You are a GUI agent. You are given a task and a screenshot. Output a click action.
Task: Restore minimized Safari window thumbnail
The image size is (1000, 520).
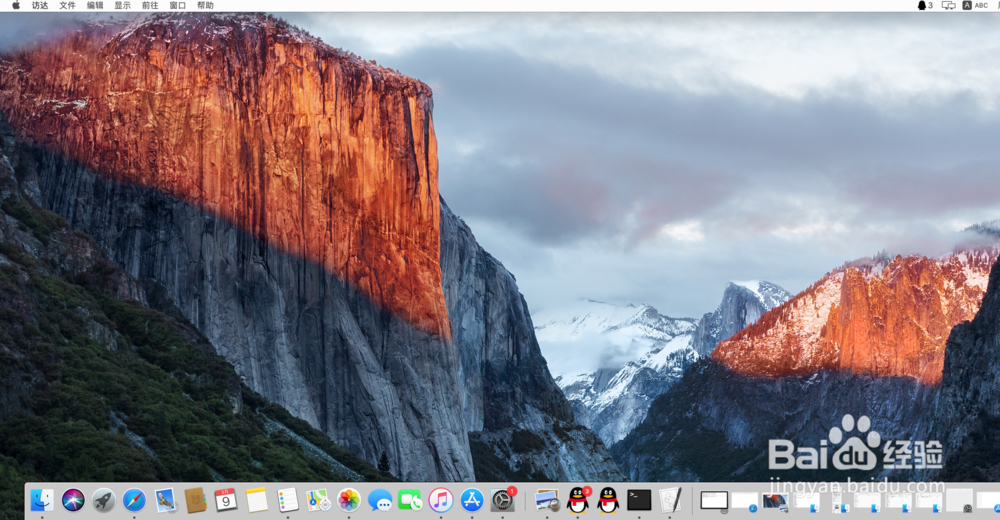tap(744, 501)
